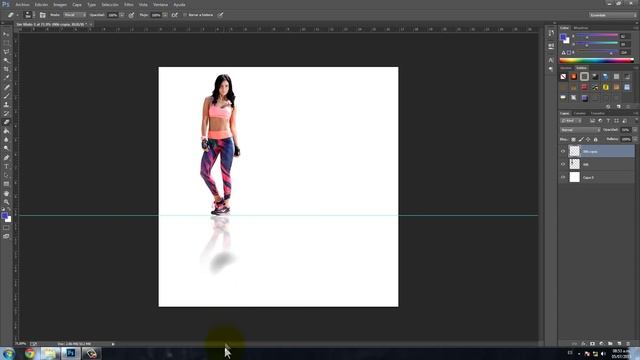Click the foreground color swatch in toolbox
The image size is (640, 360).
pyautogui.click(x=4, y=216)
